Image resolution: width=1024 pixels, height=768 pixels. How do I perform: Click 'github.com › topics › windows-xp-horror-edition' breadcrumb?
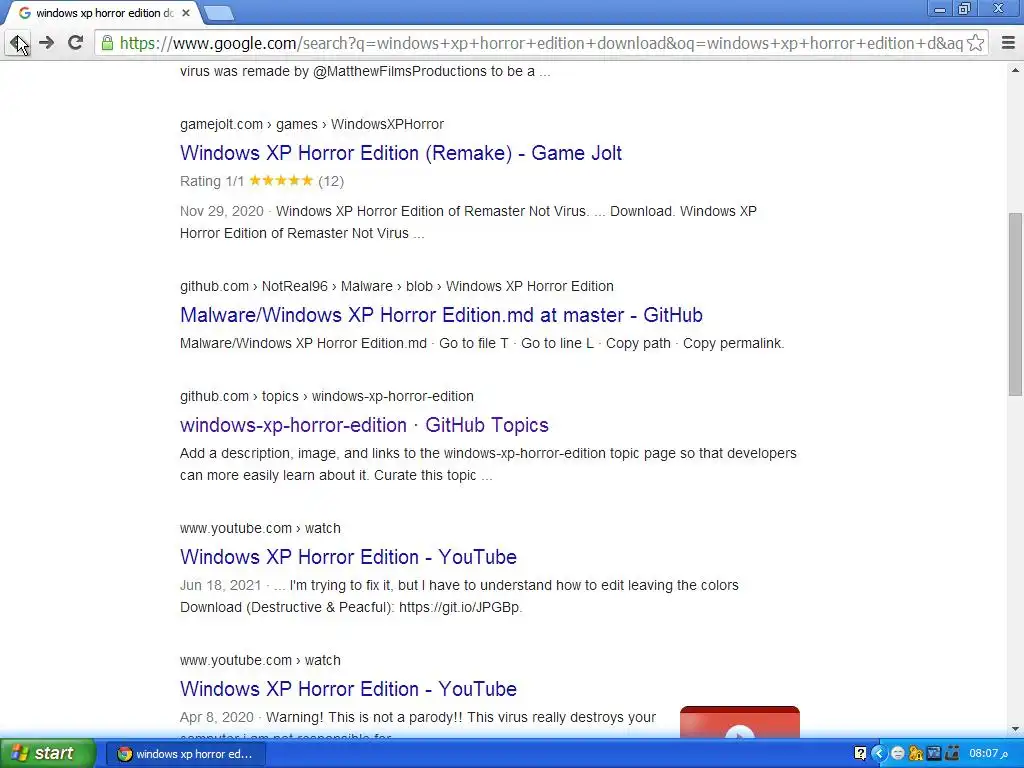327,396
